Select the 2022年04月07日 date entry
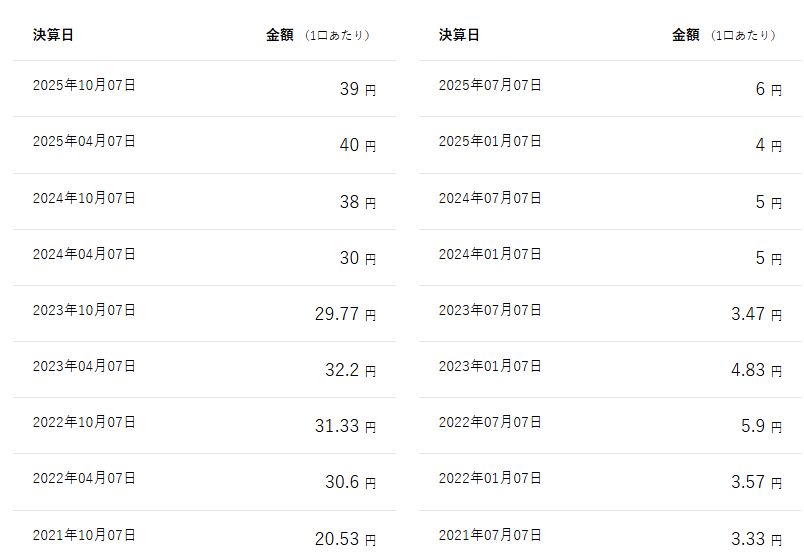804x552 pixels. (84, 479)
